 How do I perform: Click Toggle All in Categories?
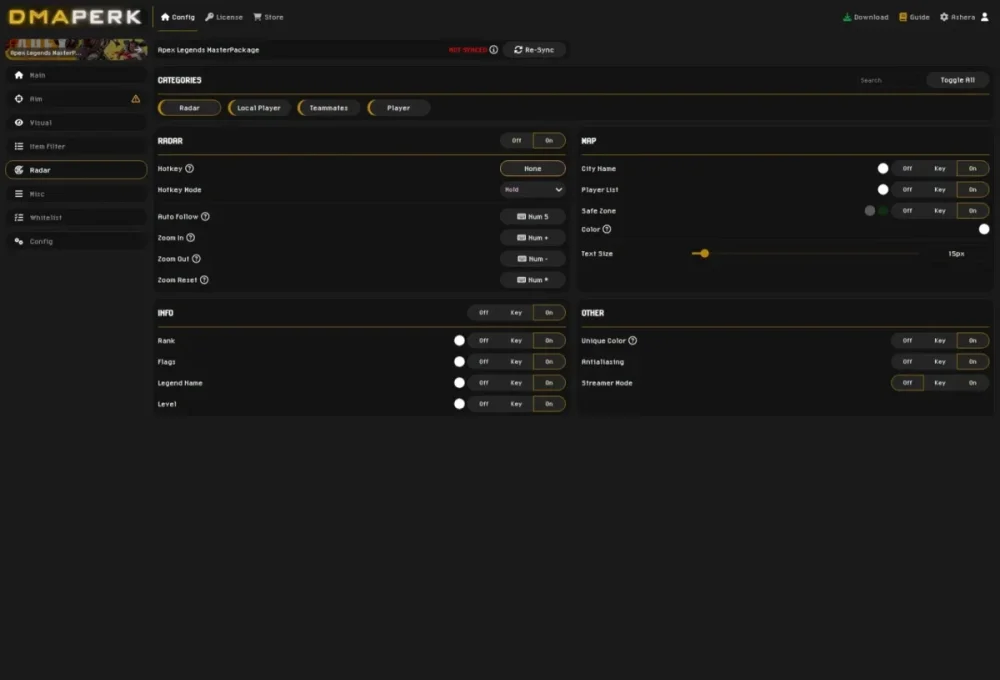tap(957, 79)
